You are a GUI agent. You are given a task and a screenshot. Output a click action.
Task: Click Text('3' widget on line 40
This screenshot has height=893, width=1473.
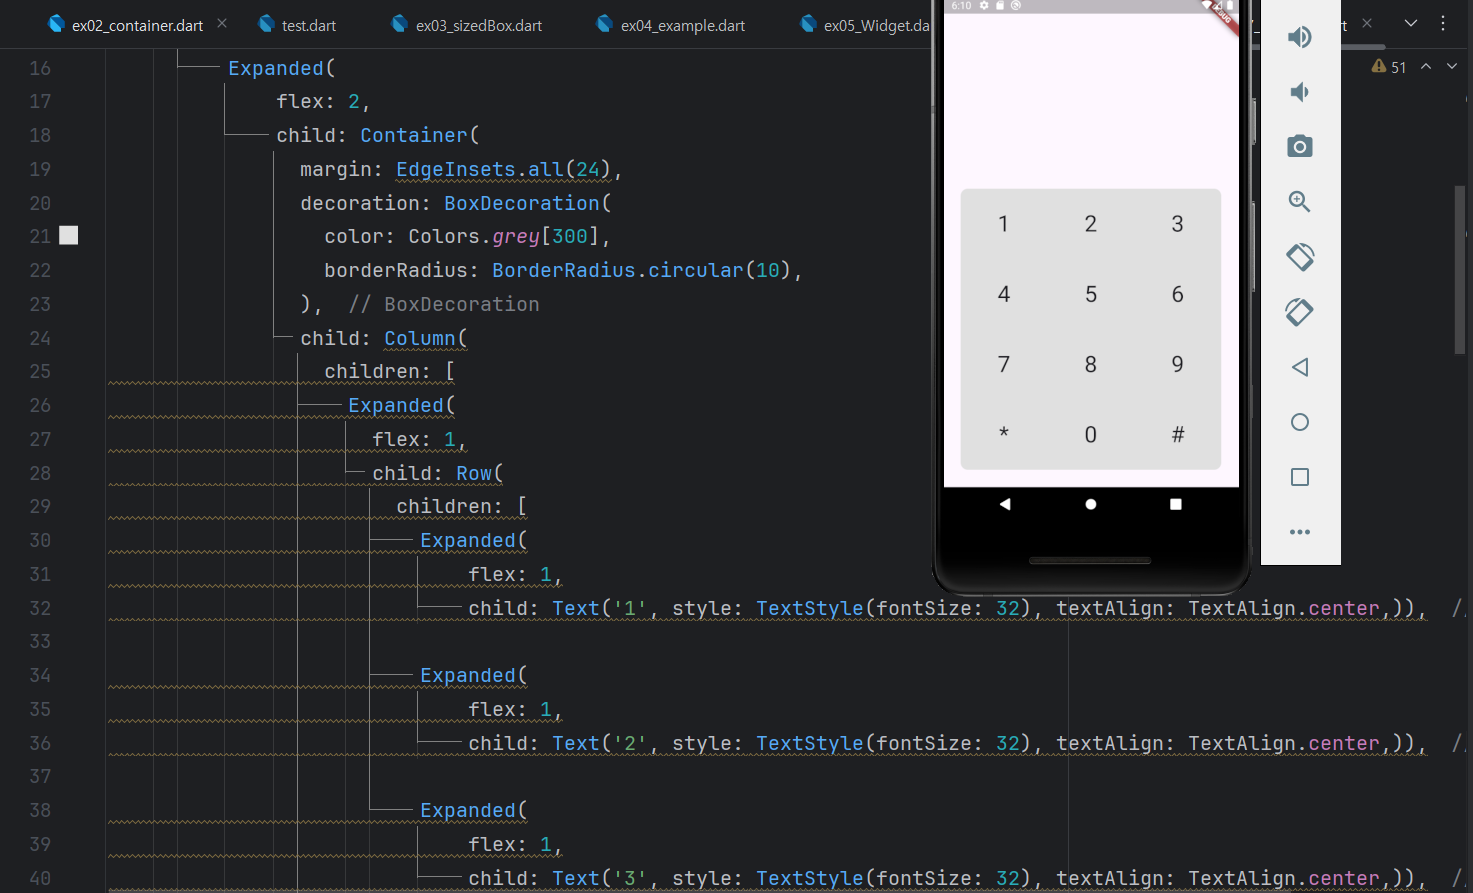(600, 878)
